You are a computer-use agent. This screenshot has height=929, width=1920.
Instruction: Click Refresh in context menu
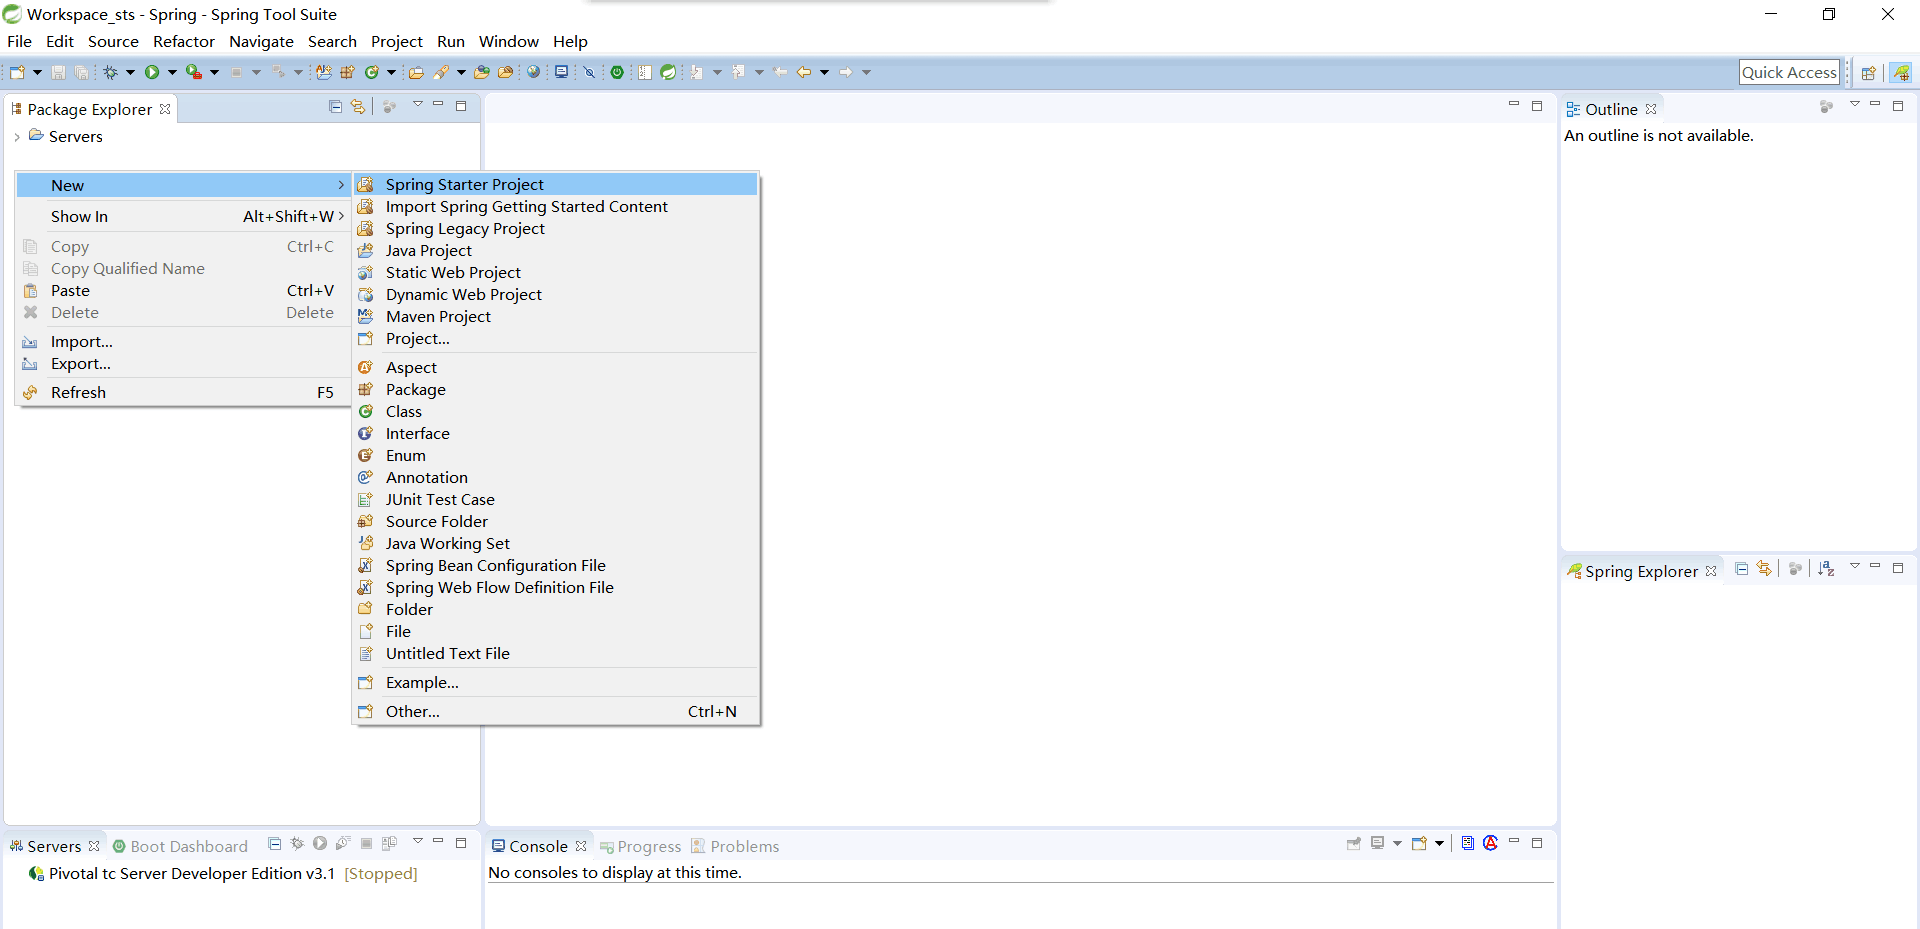click(x=184, y=392)
